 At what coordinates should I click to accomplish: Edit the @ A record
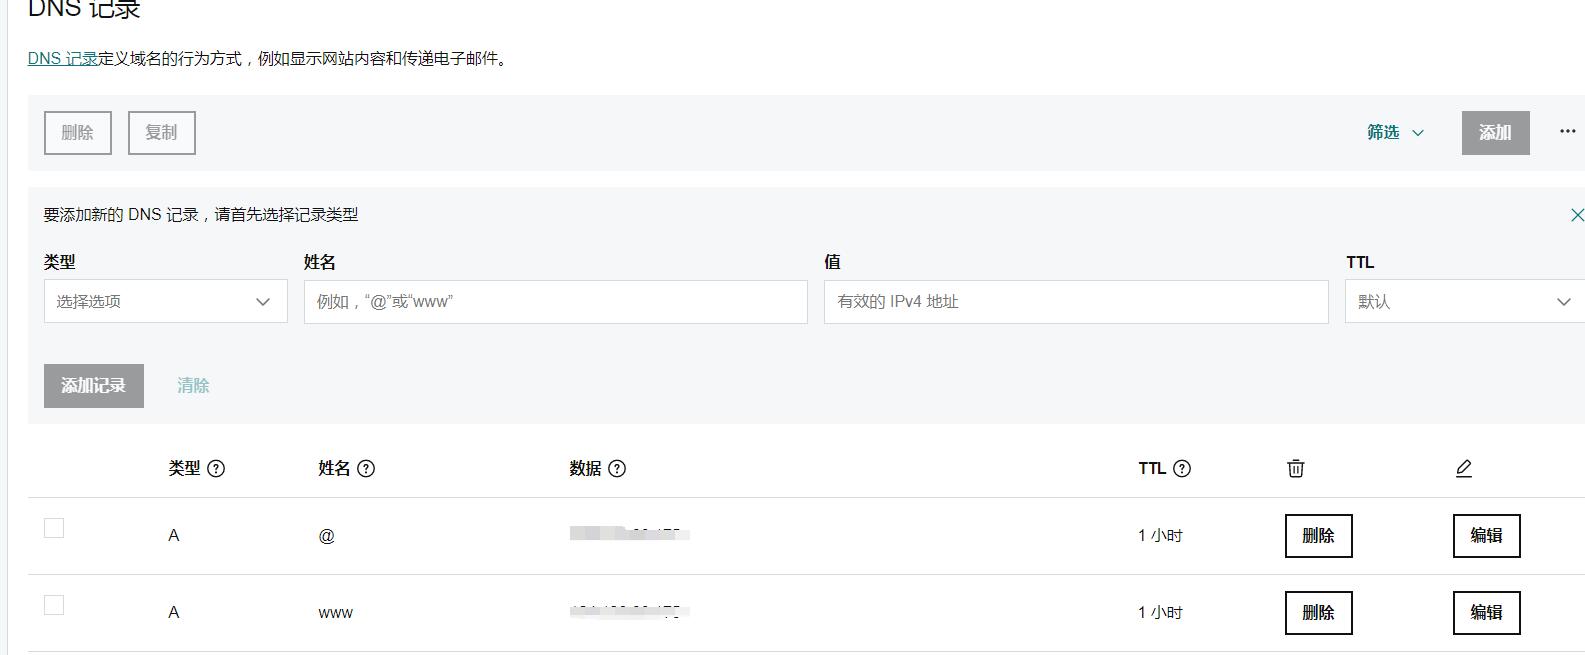click(x=1487, y=536)
